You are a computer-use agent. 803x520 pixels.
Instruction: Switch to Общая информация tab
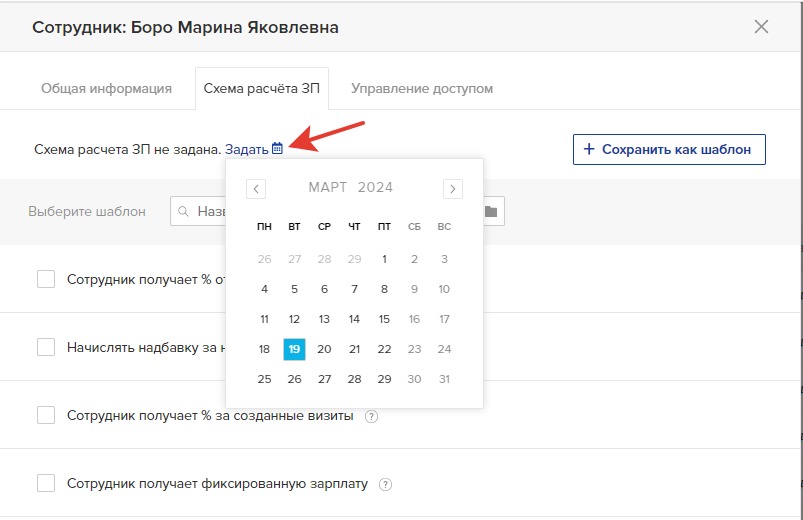click(106, 89)
